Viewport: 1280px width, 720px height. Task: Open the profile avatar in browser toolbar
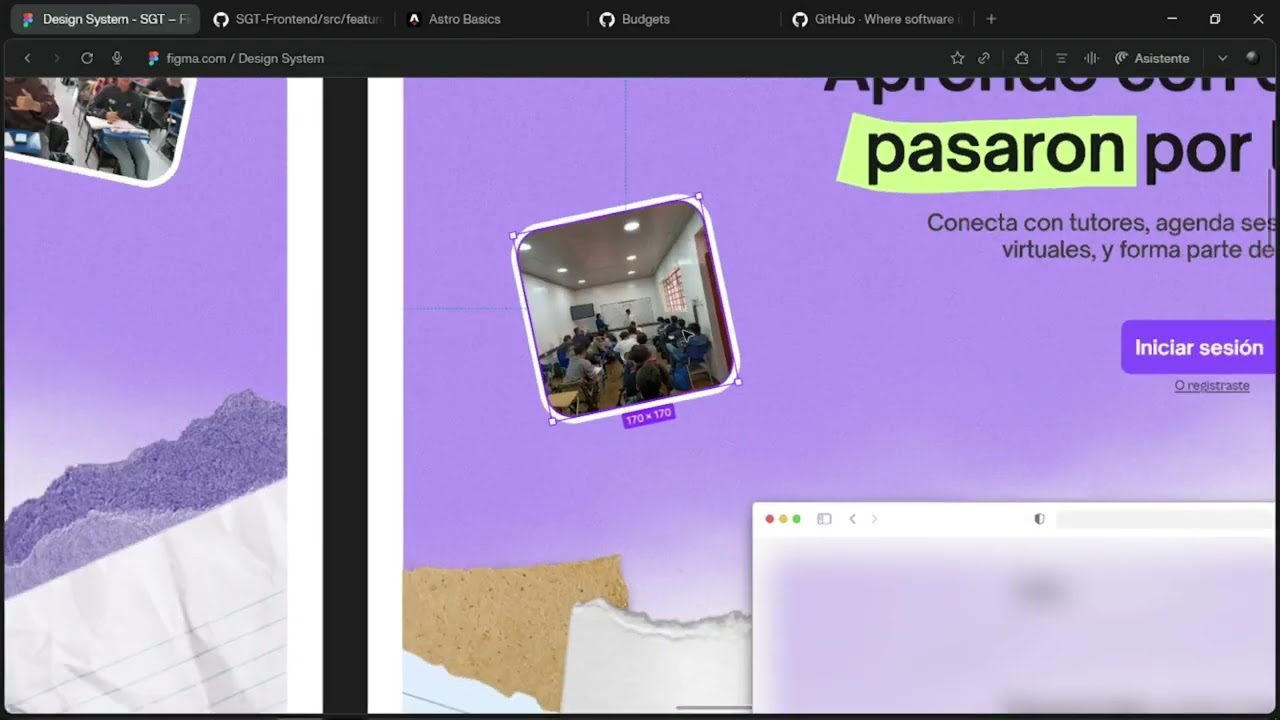click(1252, 58)
